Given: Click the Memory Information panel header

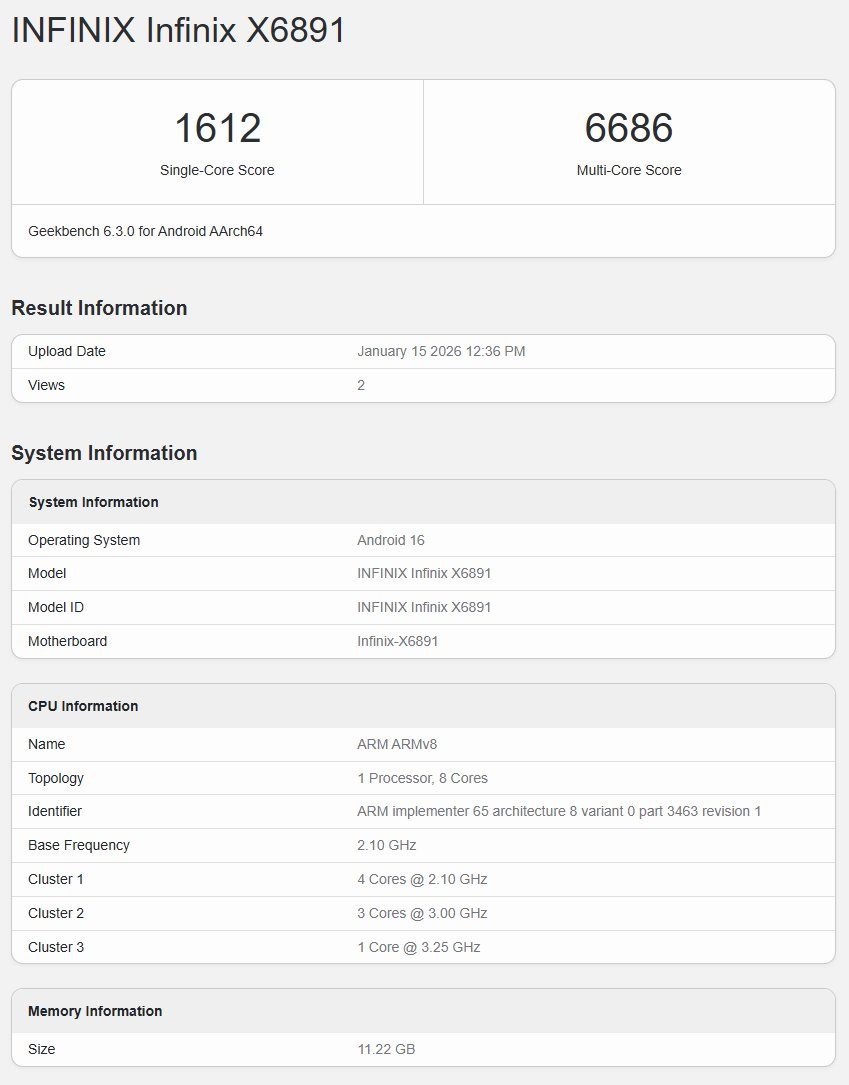Looking at the screenshot, I should tap(92, 1011).
